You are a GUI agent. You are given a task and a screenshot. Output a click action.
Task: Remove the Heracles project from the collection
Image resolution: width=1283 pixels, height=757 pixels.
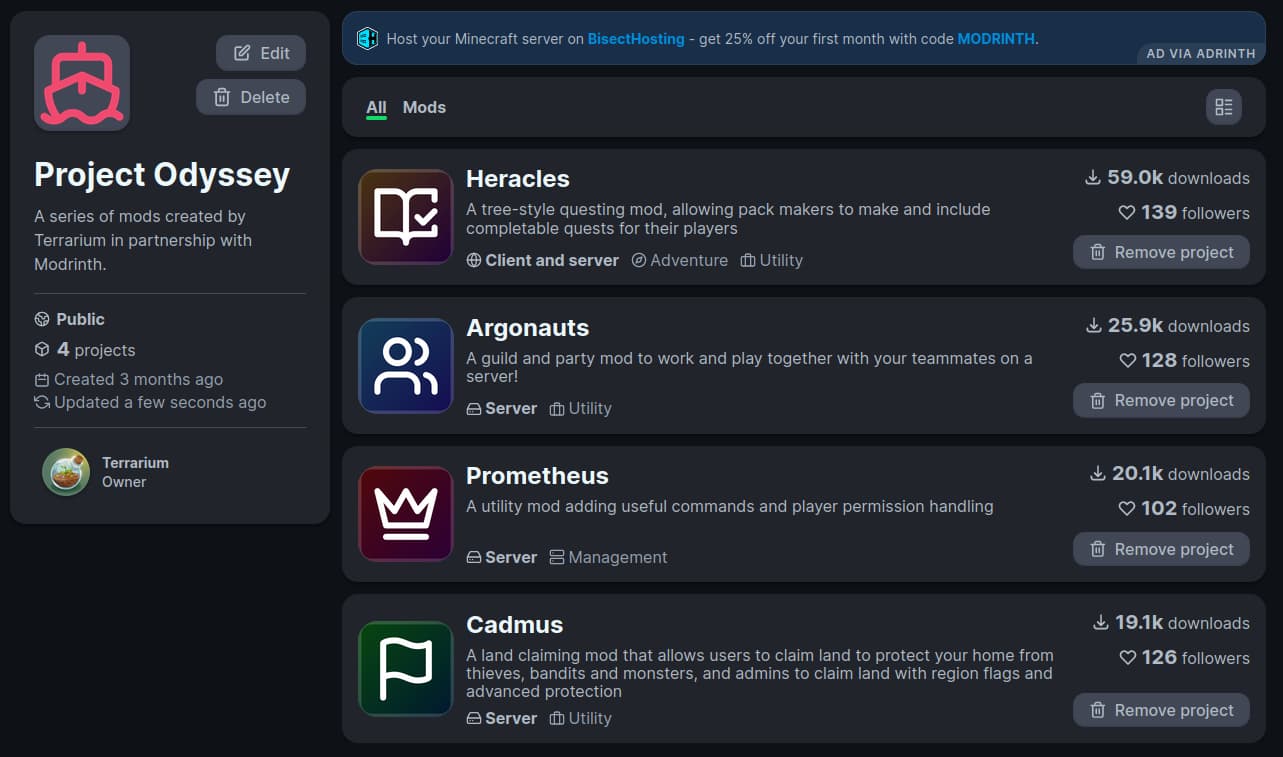point(1161,252)
